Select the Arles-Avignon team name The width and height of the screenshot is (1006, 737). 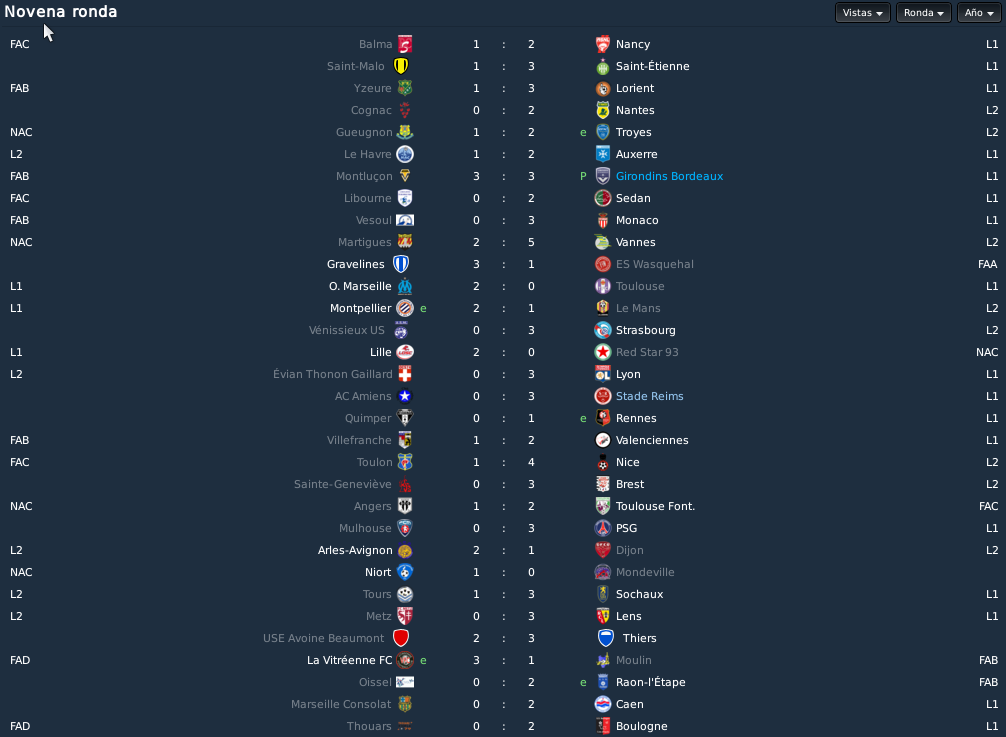[355, 550]
